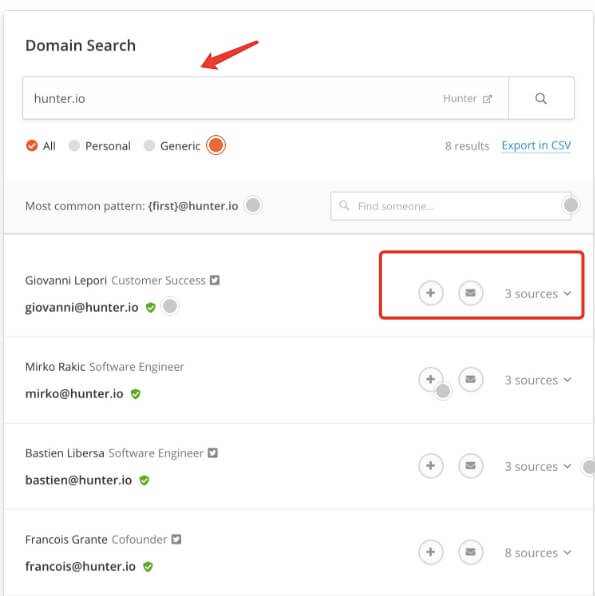Screen dimensions: 595x596
Task: Add Bastien Libersa to leads
Action: click(x=431, y=466)
